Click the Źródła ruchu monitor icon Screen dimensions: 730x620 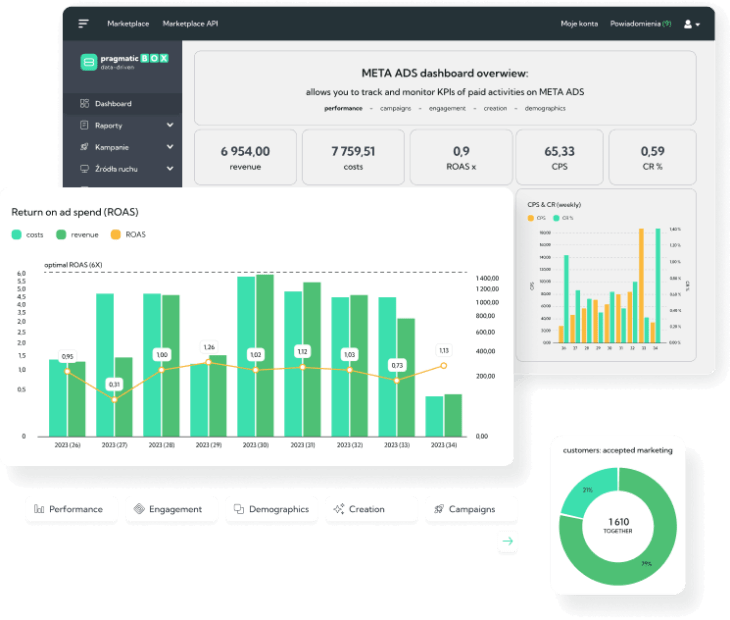(x=85, y=169)
